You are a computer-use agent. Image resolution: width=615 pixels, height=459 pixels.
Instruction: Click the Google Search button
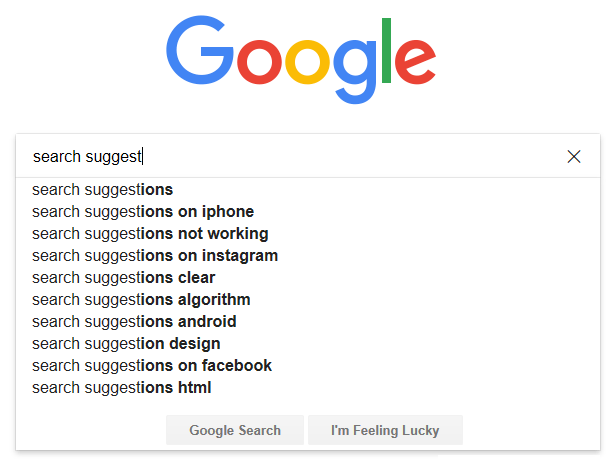tap(235, 430)
